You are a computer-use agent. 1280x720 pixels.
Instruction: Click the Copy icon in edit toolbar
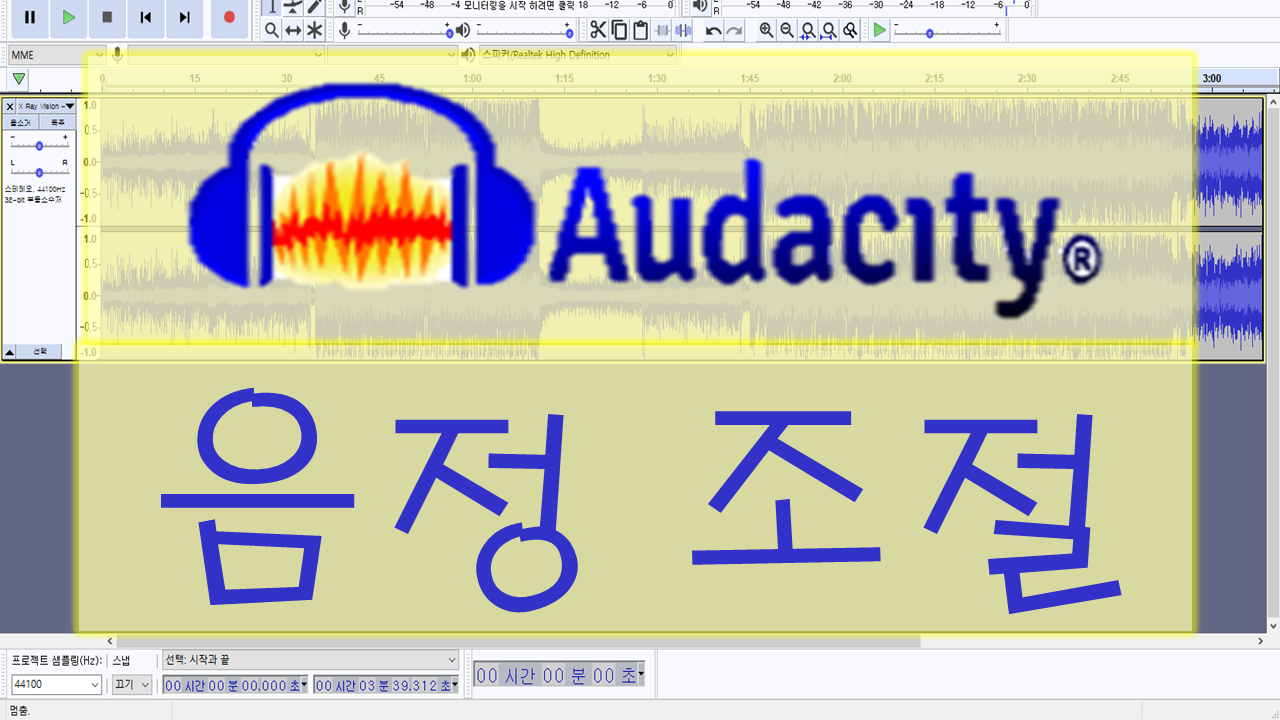pyautogui.click(x=619, y=30)
